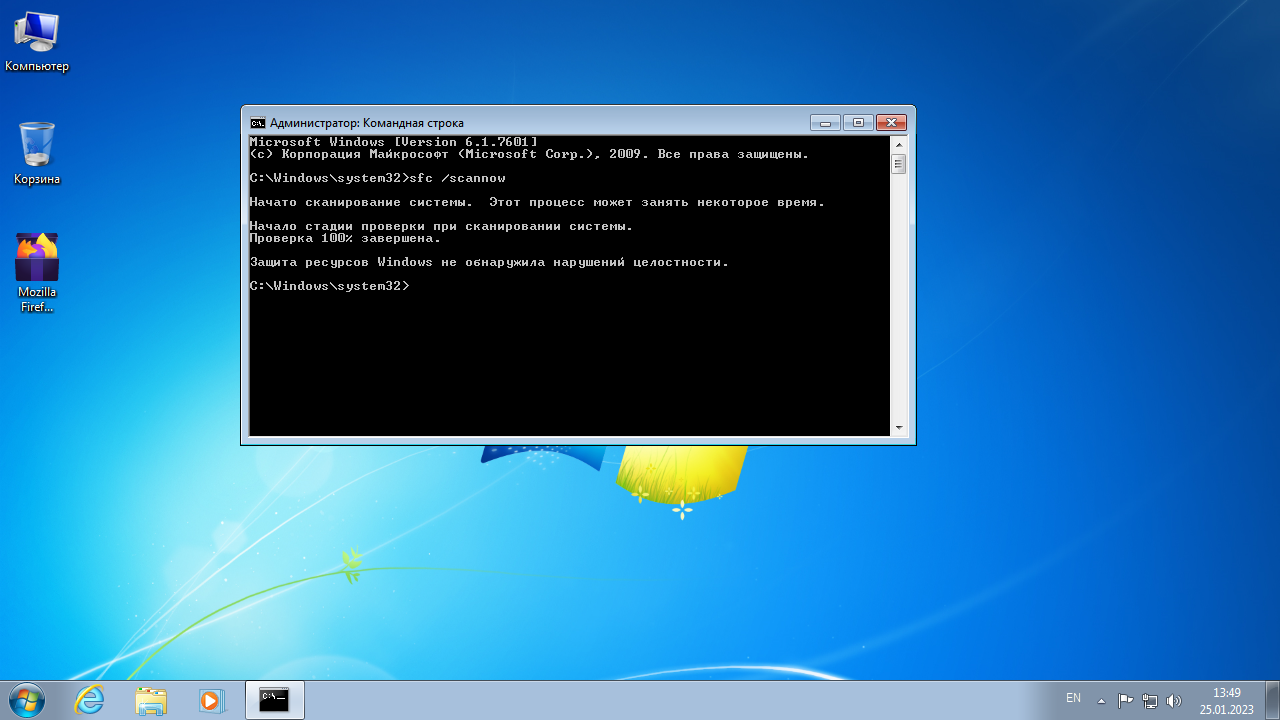Open Windows Explorer from the taskbar
The image size is (1280, 720).
pos(151,700)
